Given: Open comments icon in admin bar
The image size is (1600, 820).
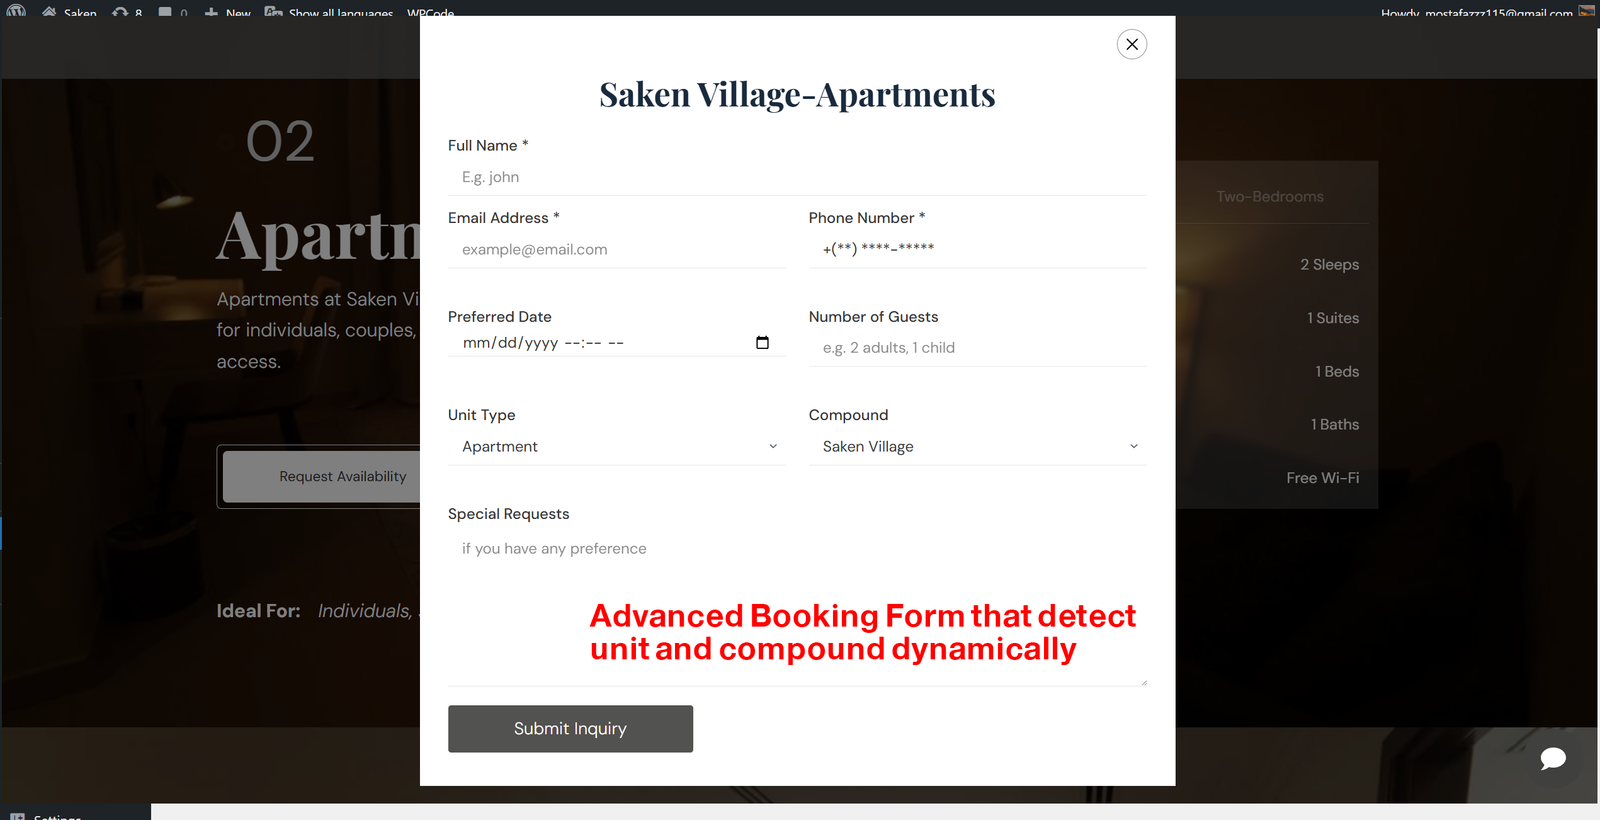Looking at the screenshot, I should (165, 12).
